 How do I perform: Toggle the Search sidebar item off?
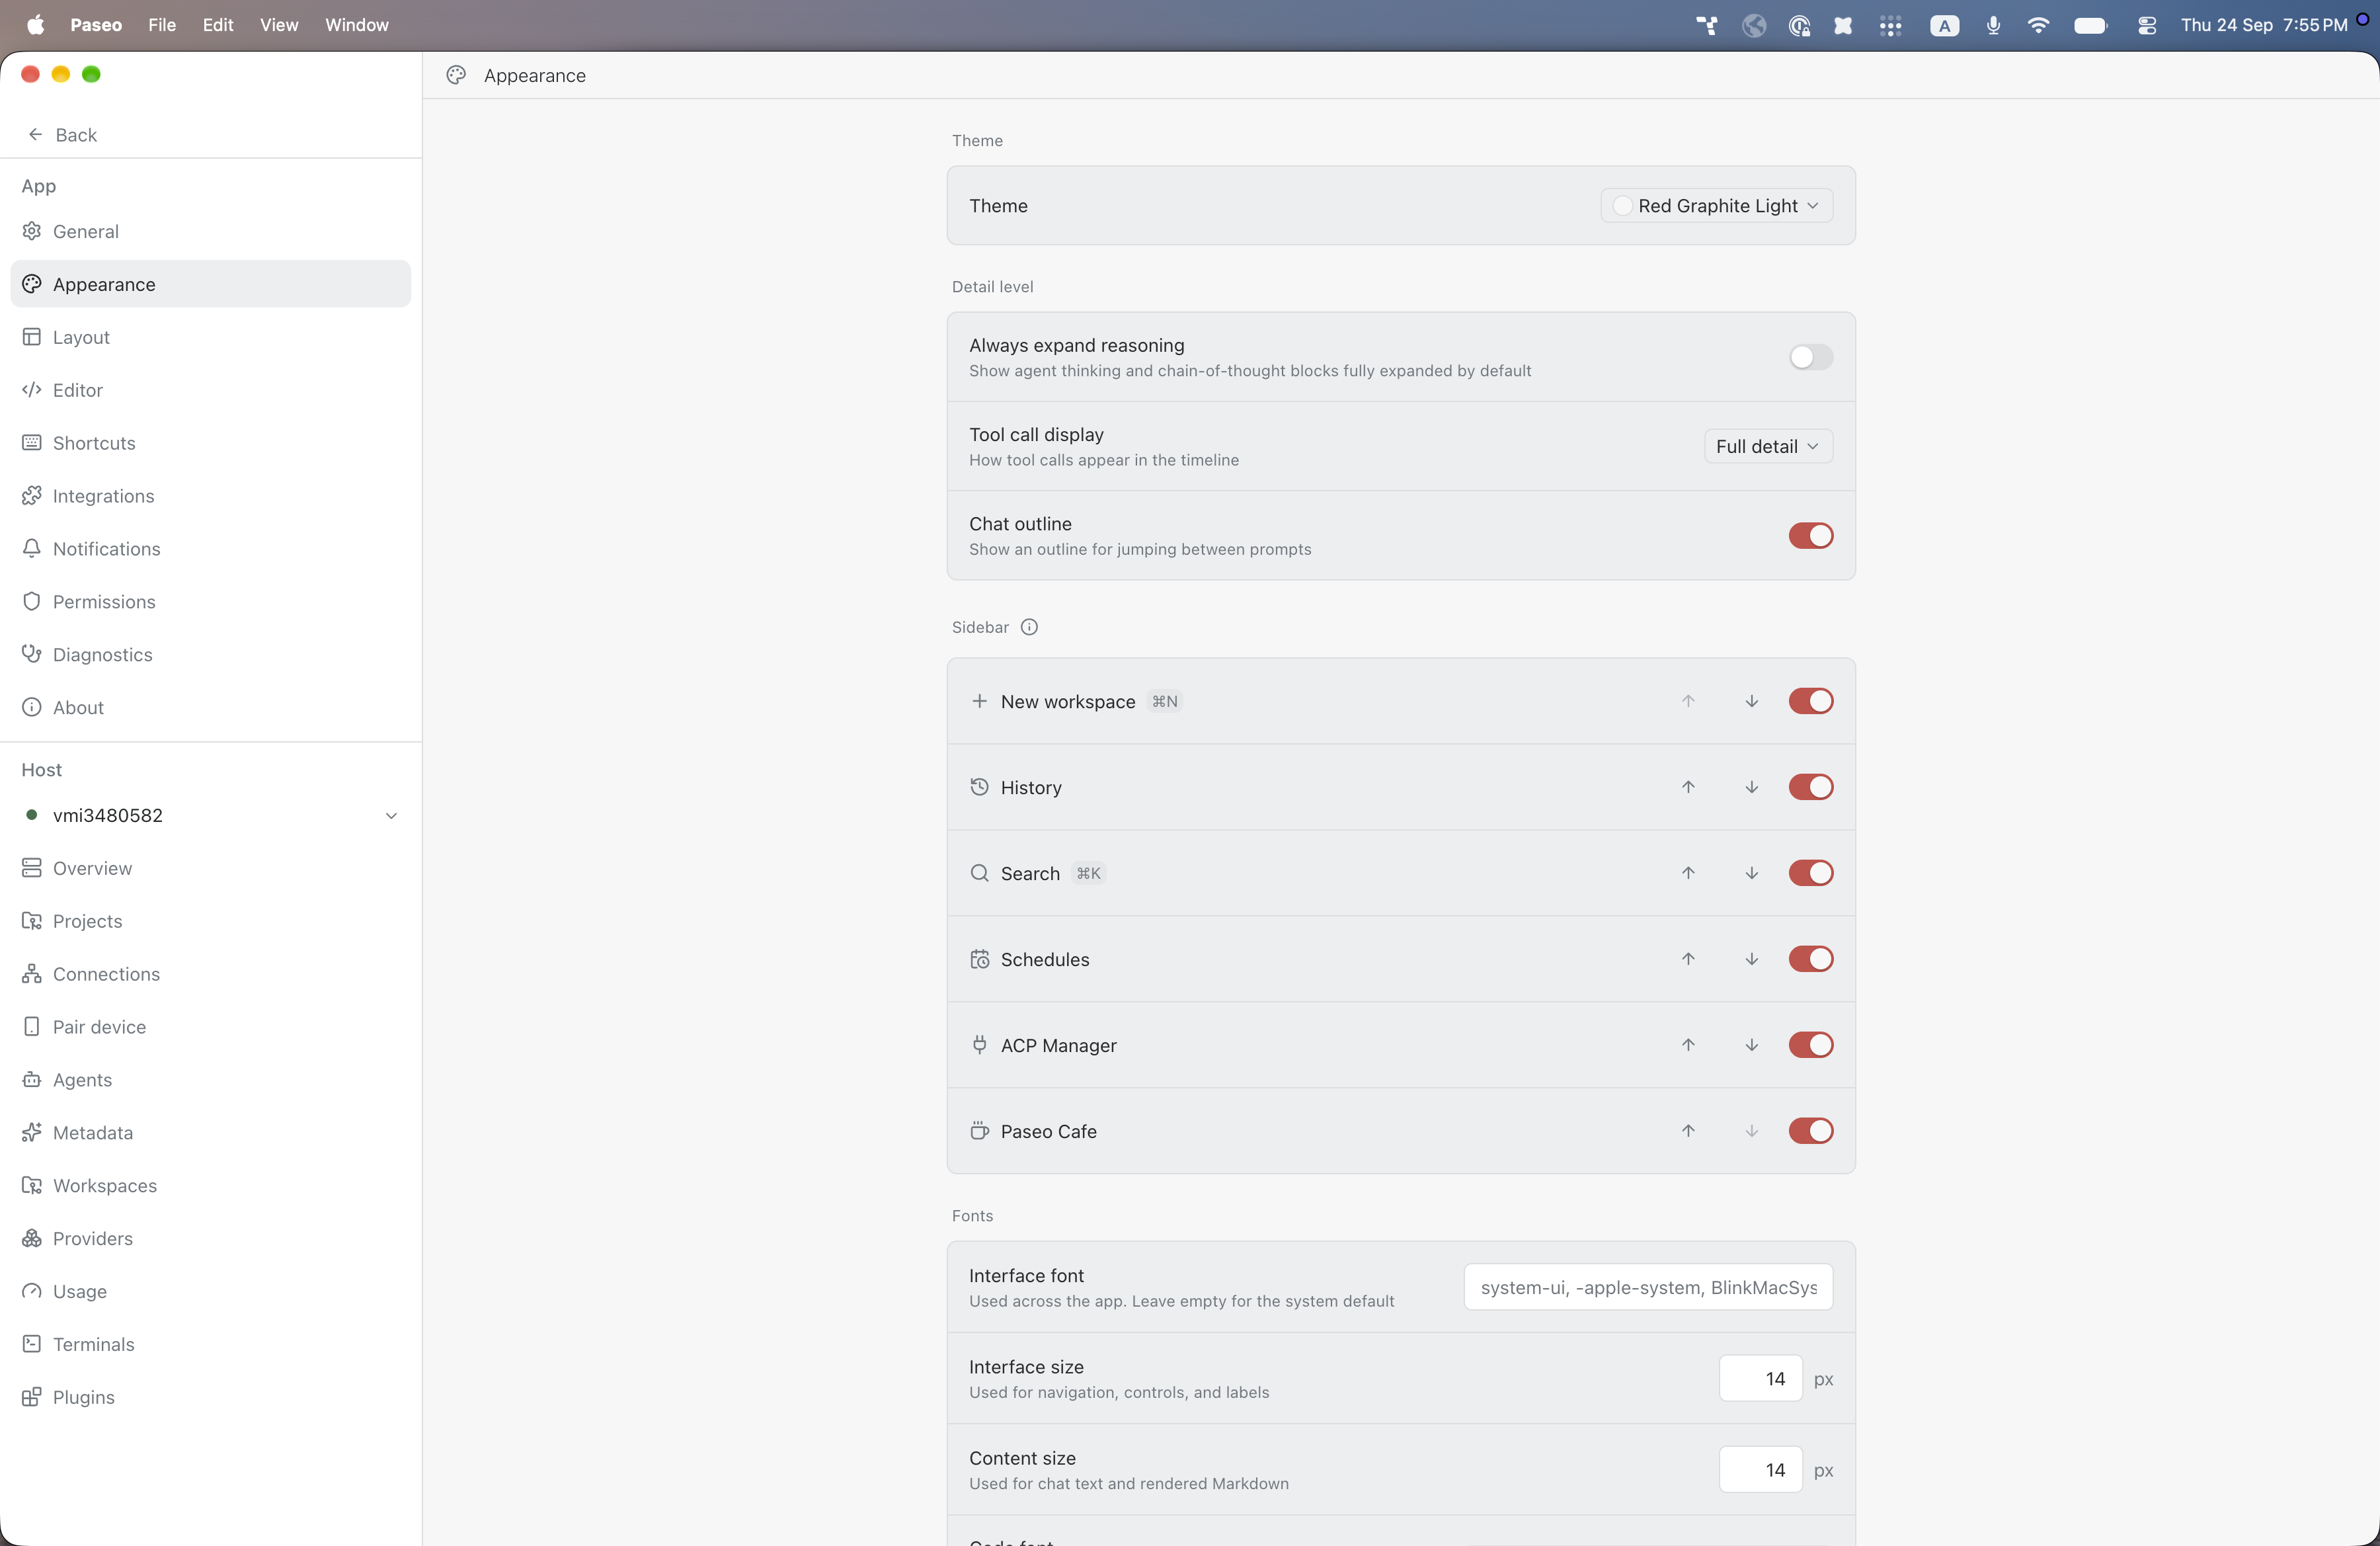pyautogui.click(x=1811, y=873)
